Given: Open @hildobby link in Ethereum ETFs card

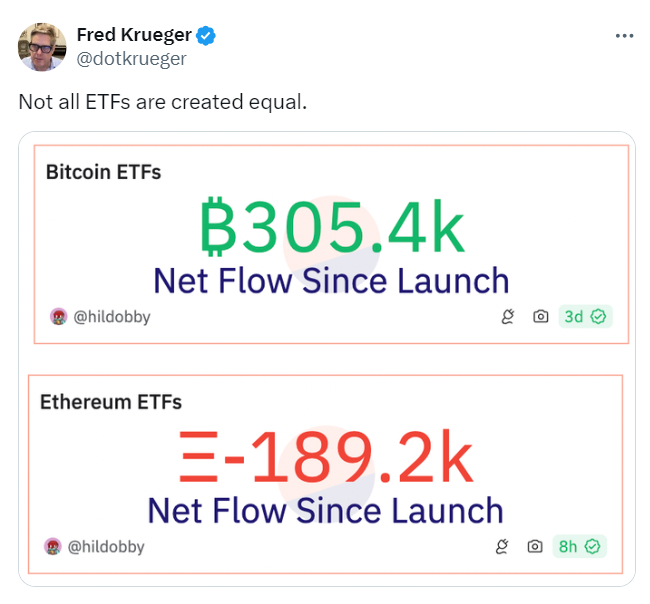Looking at the screenshot, I should pyautogui.click(x=106, y=547).
